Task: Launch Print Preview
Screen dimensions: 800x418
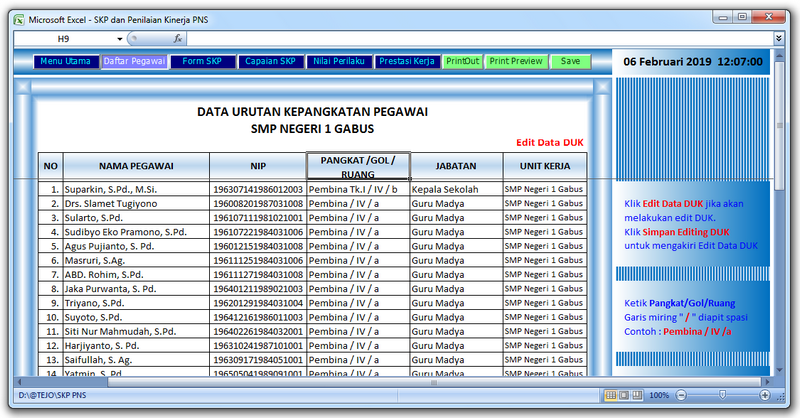Action: point(516,61)
